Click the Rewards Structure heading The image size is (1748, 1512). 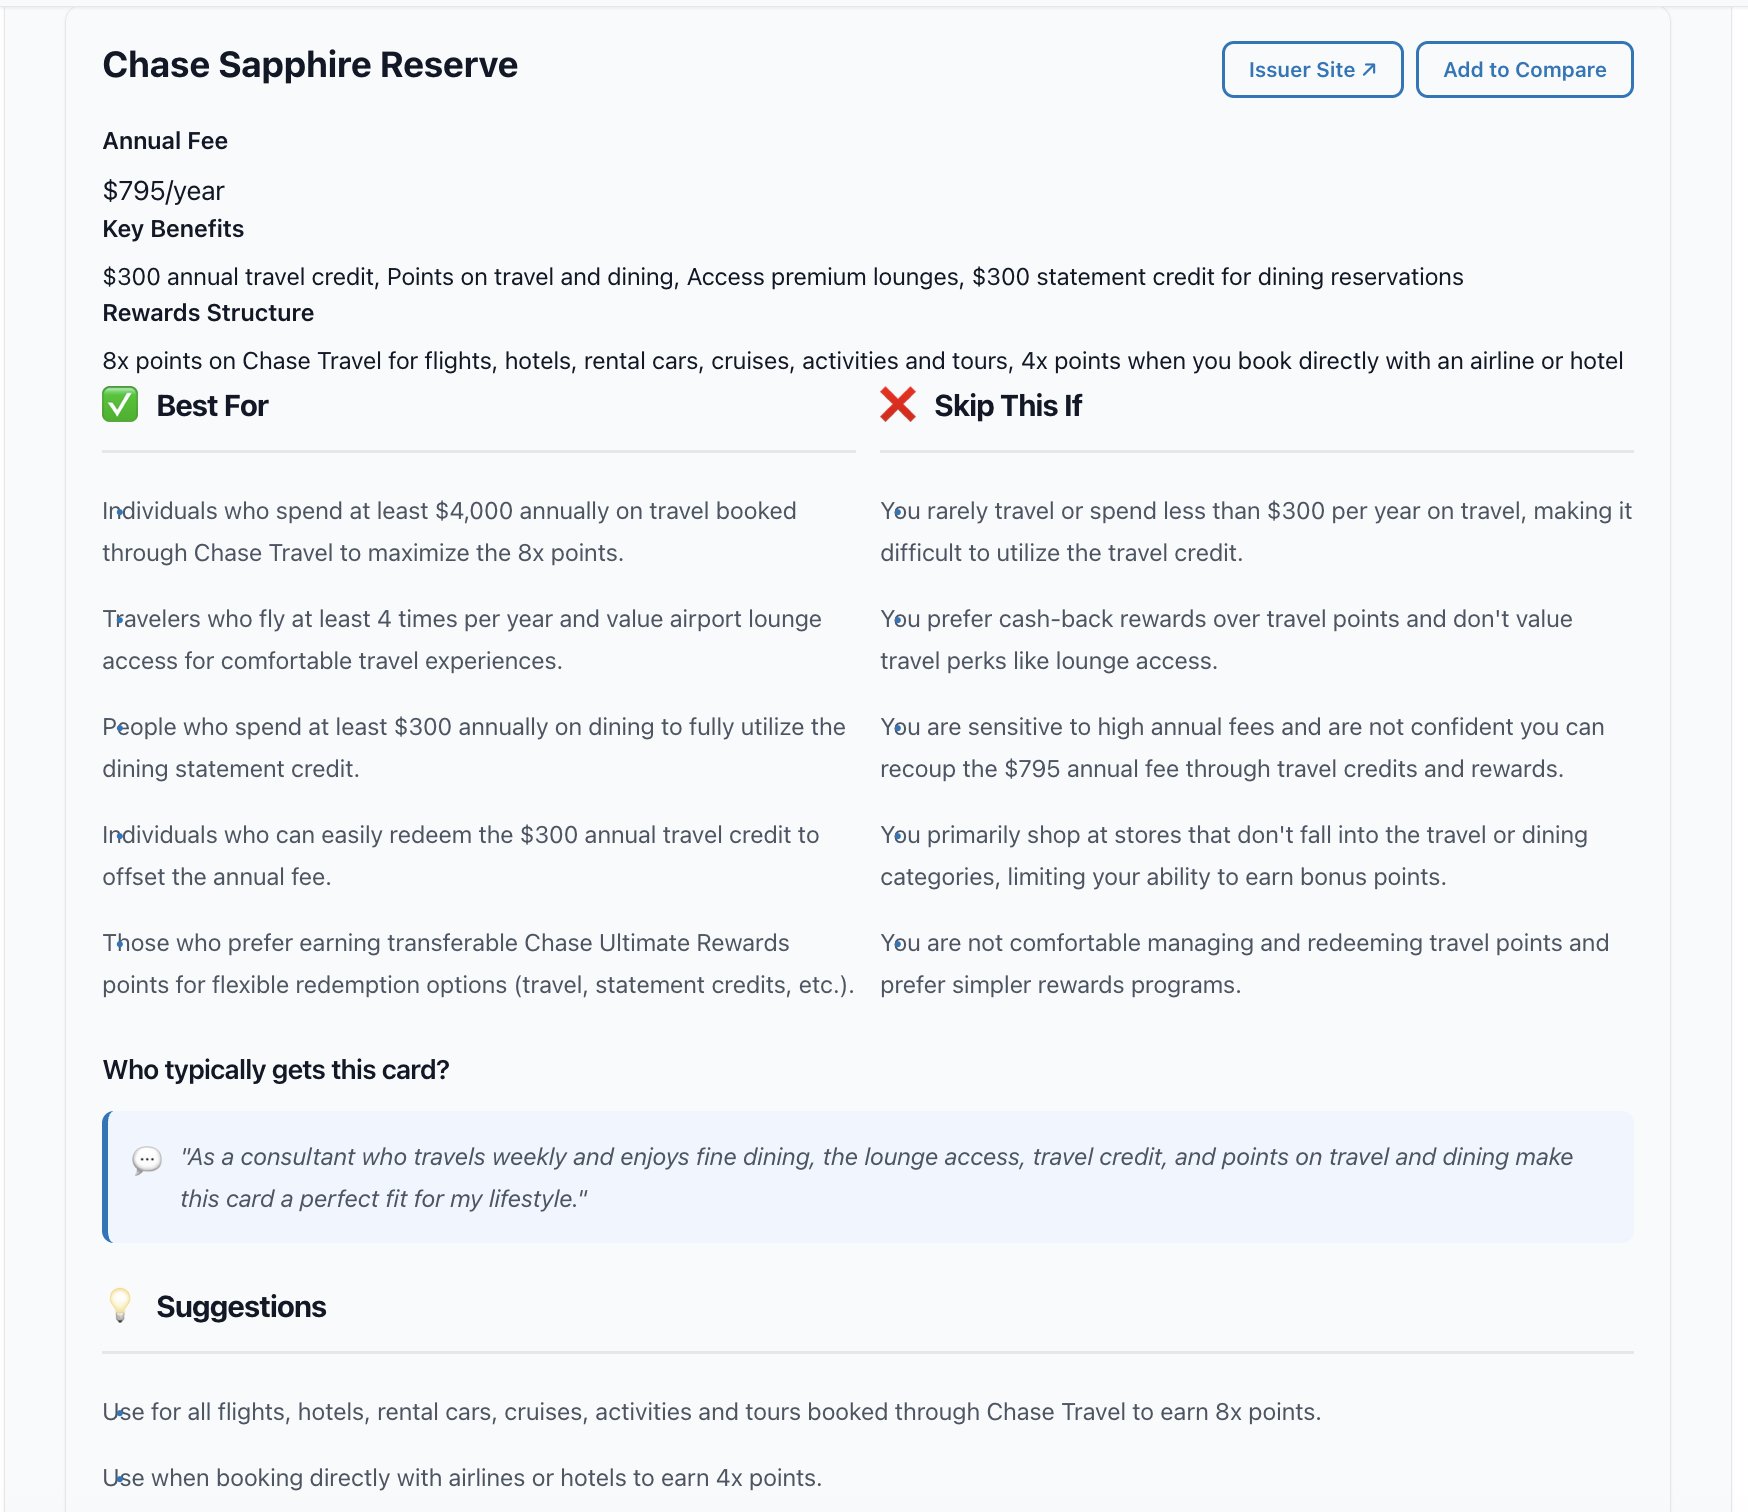[207, 312]
